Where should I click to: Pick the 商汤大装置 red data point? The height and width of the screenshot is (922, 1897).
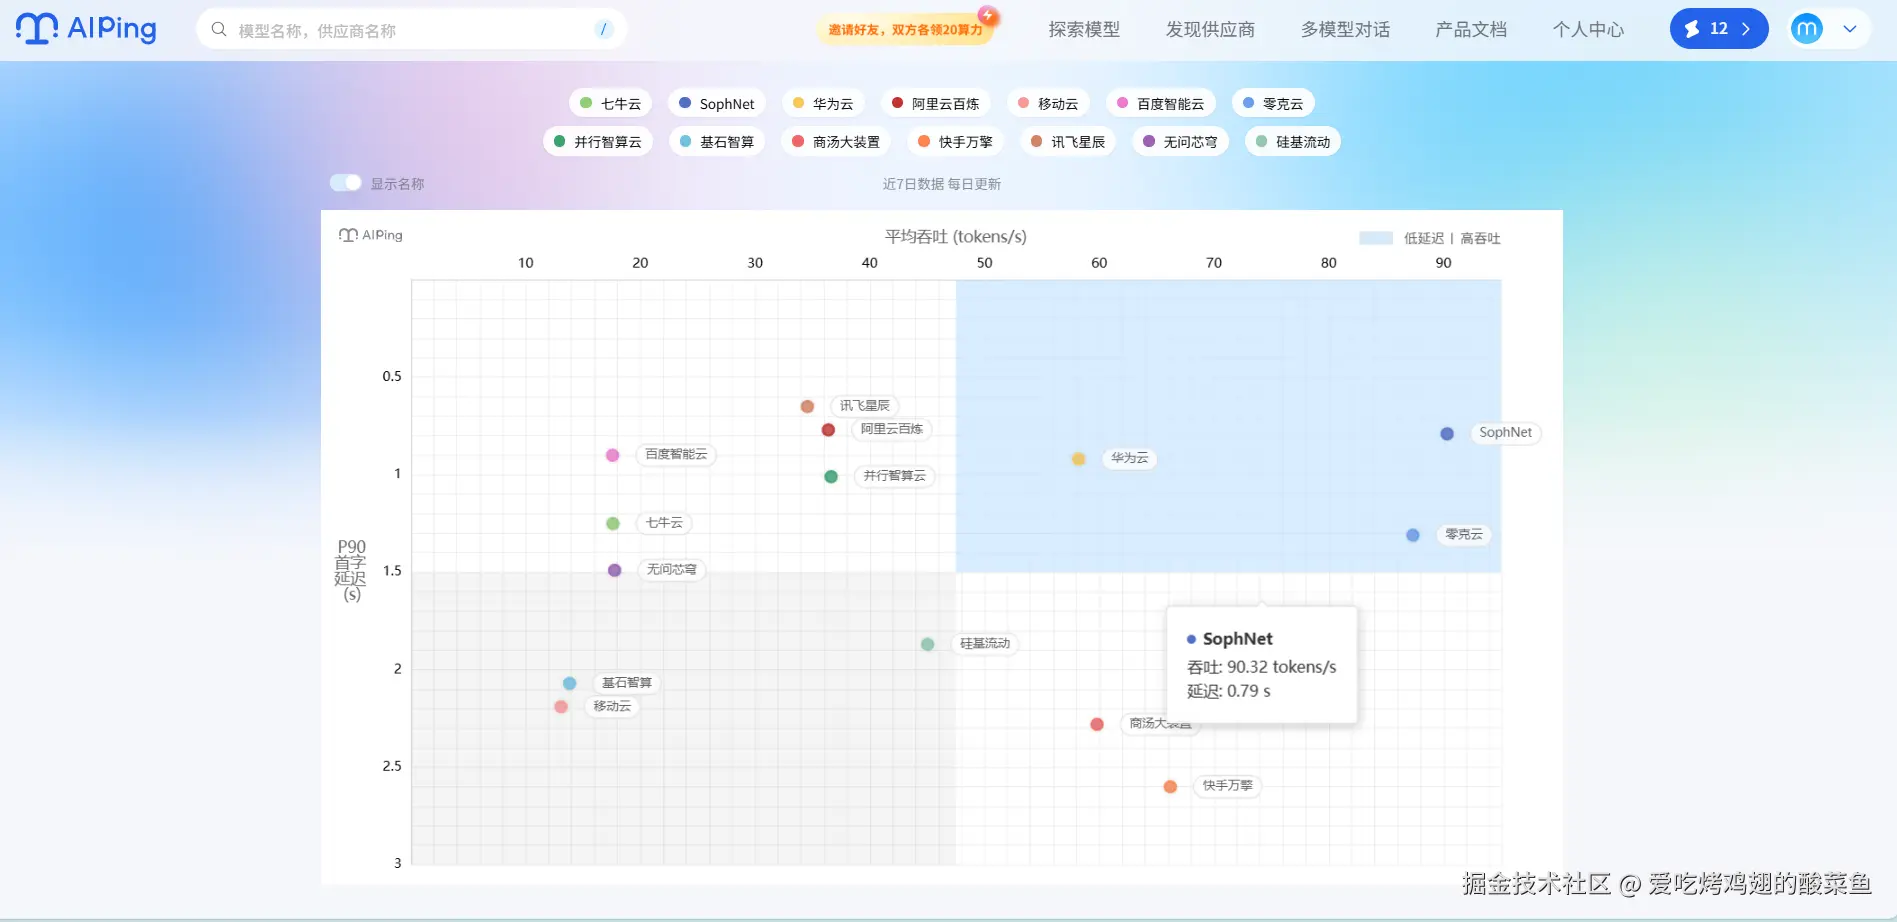1097,724
